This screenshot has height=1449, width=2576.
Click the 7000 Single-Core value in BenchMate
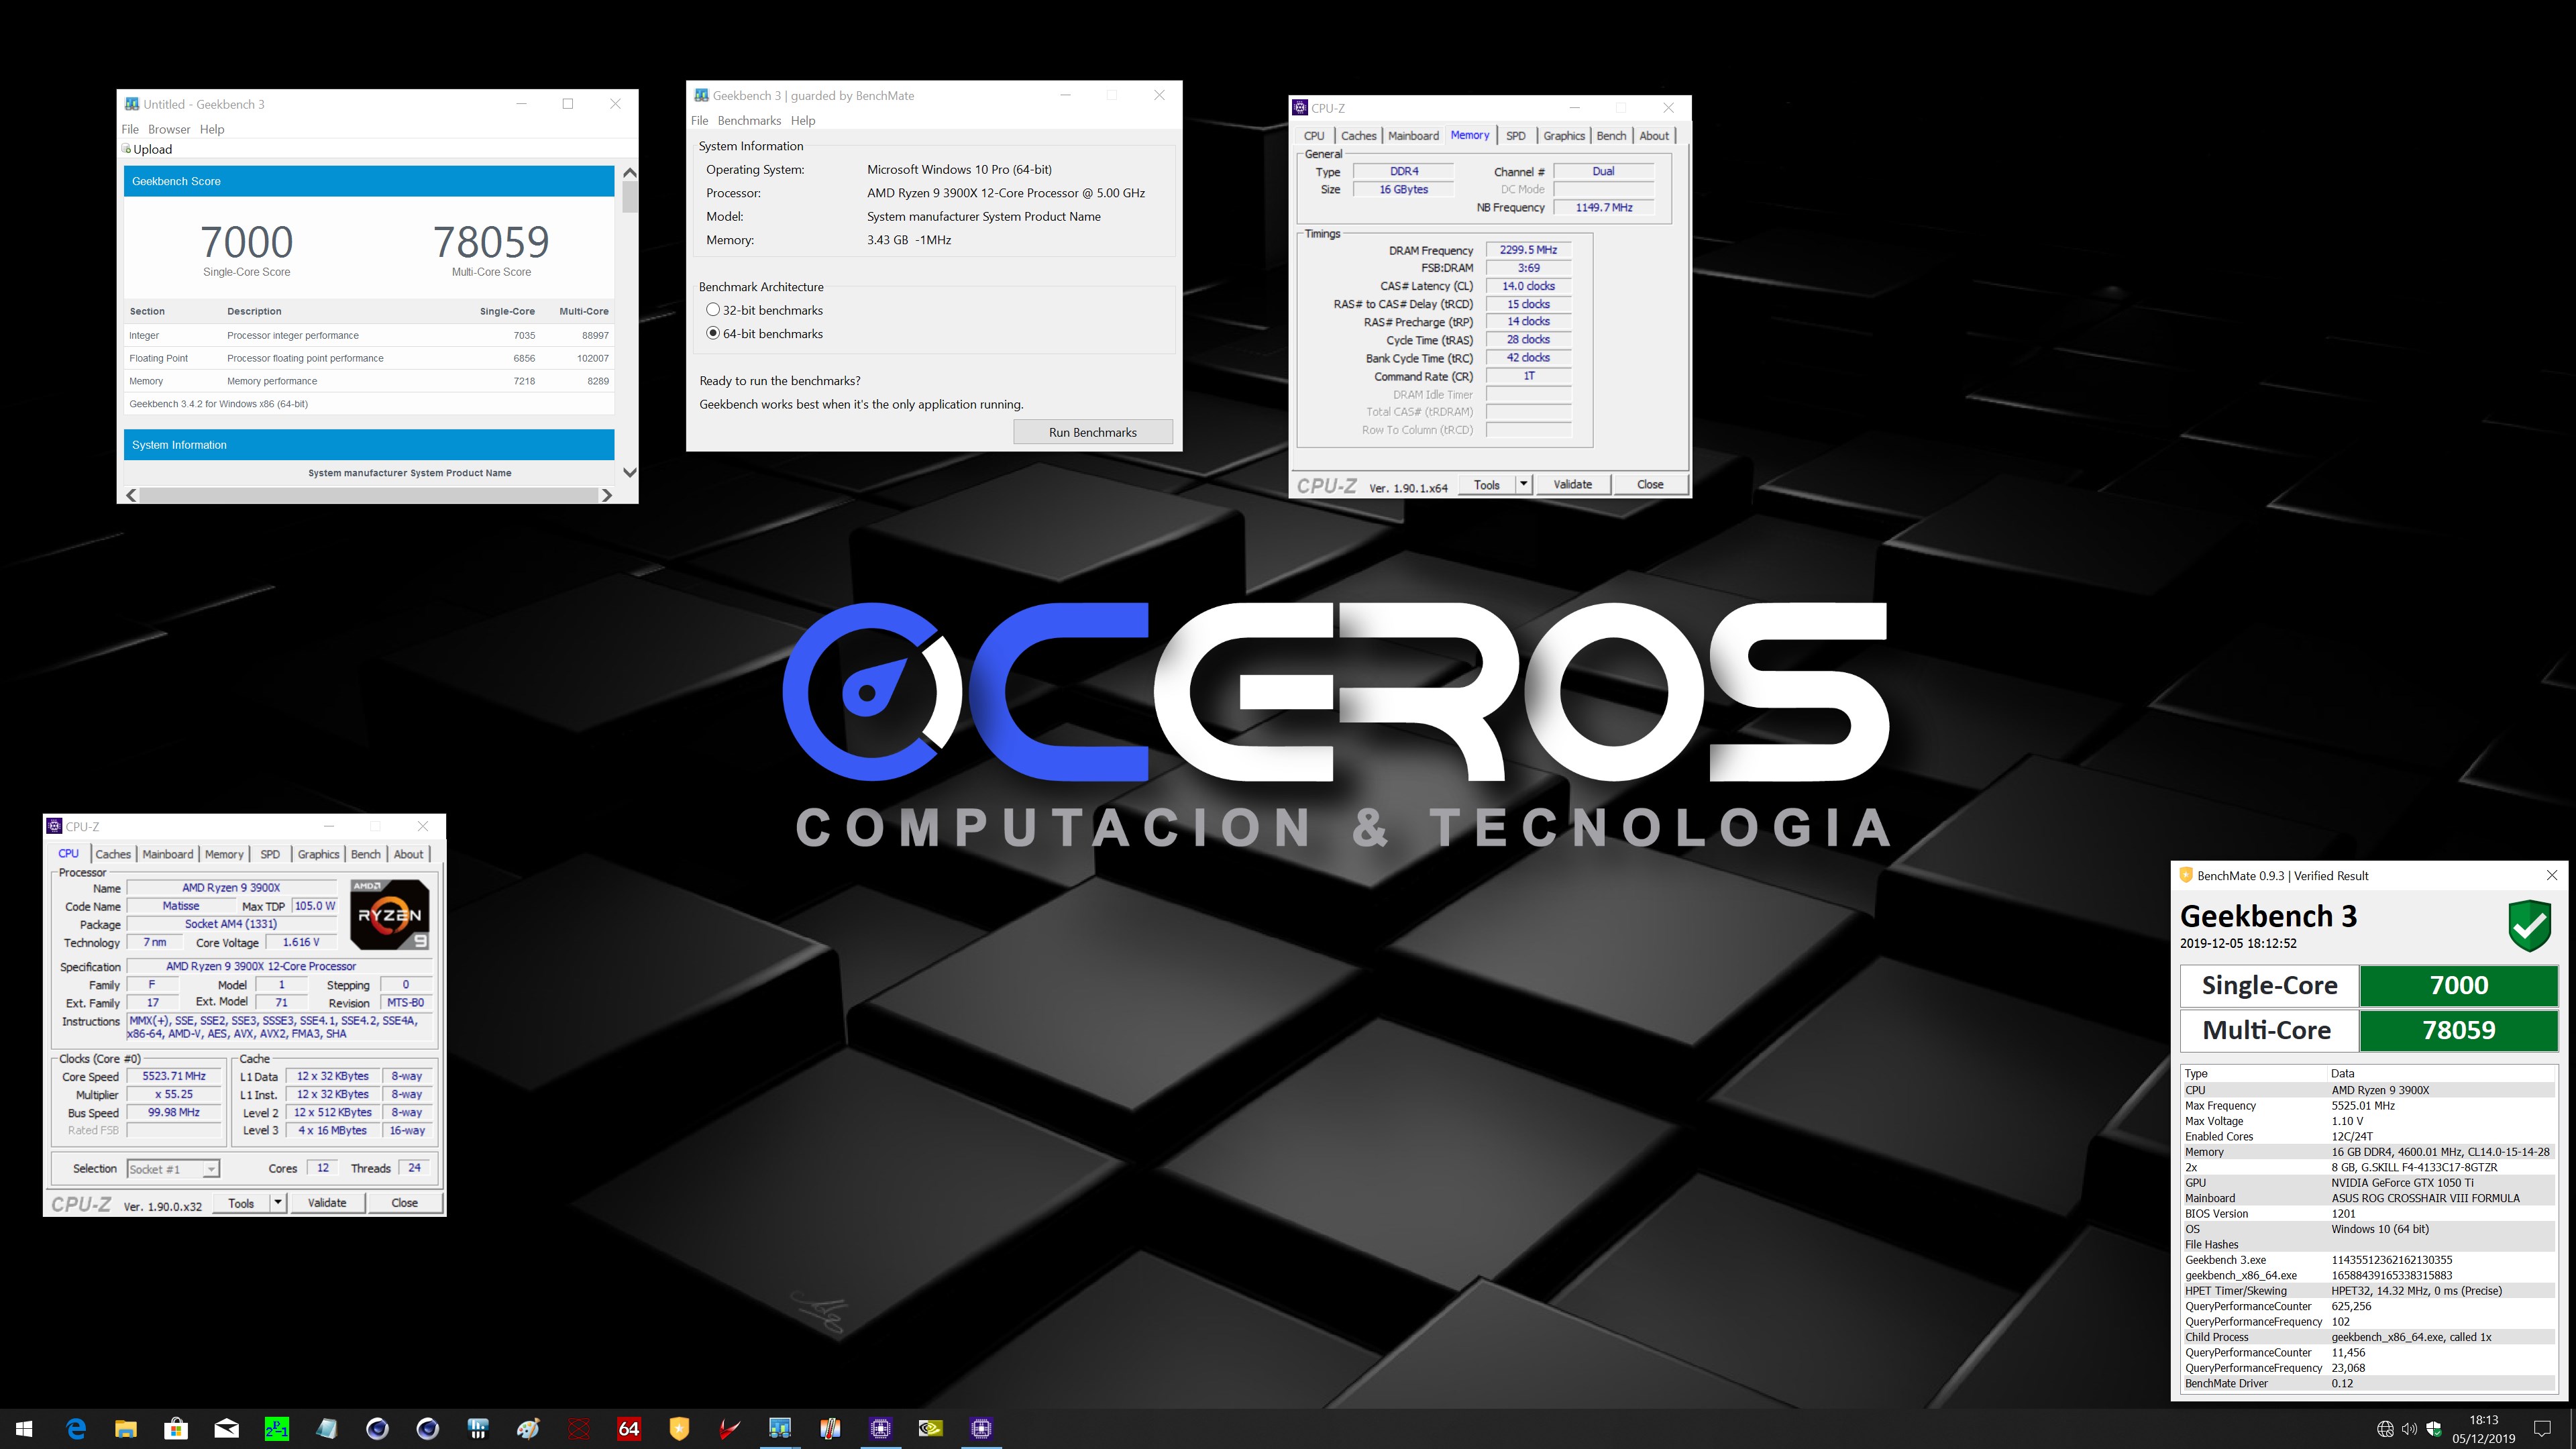[x=2458, y=985]
